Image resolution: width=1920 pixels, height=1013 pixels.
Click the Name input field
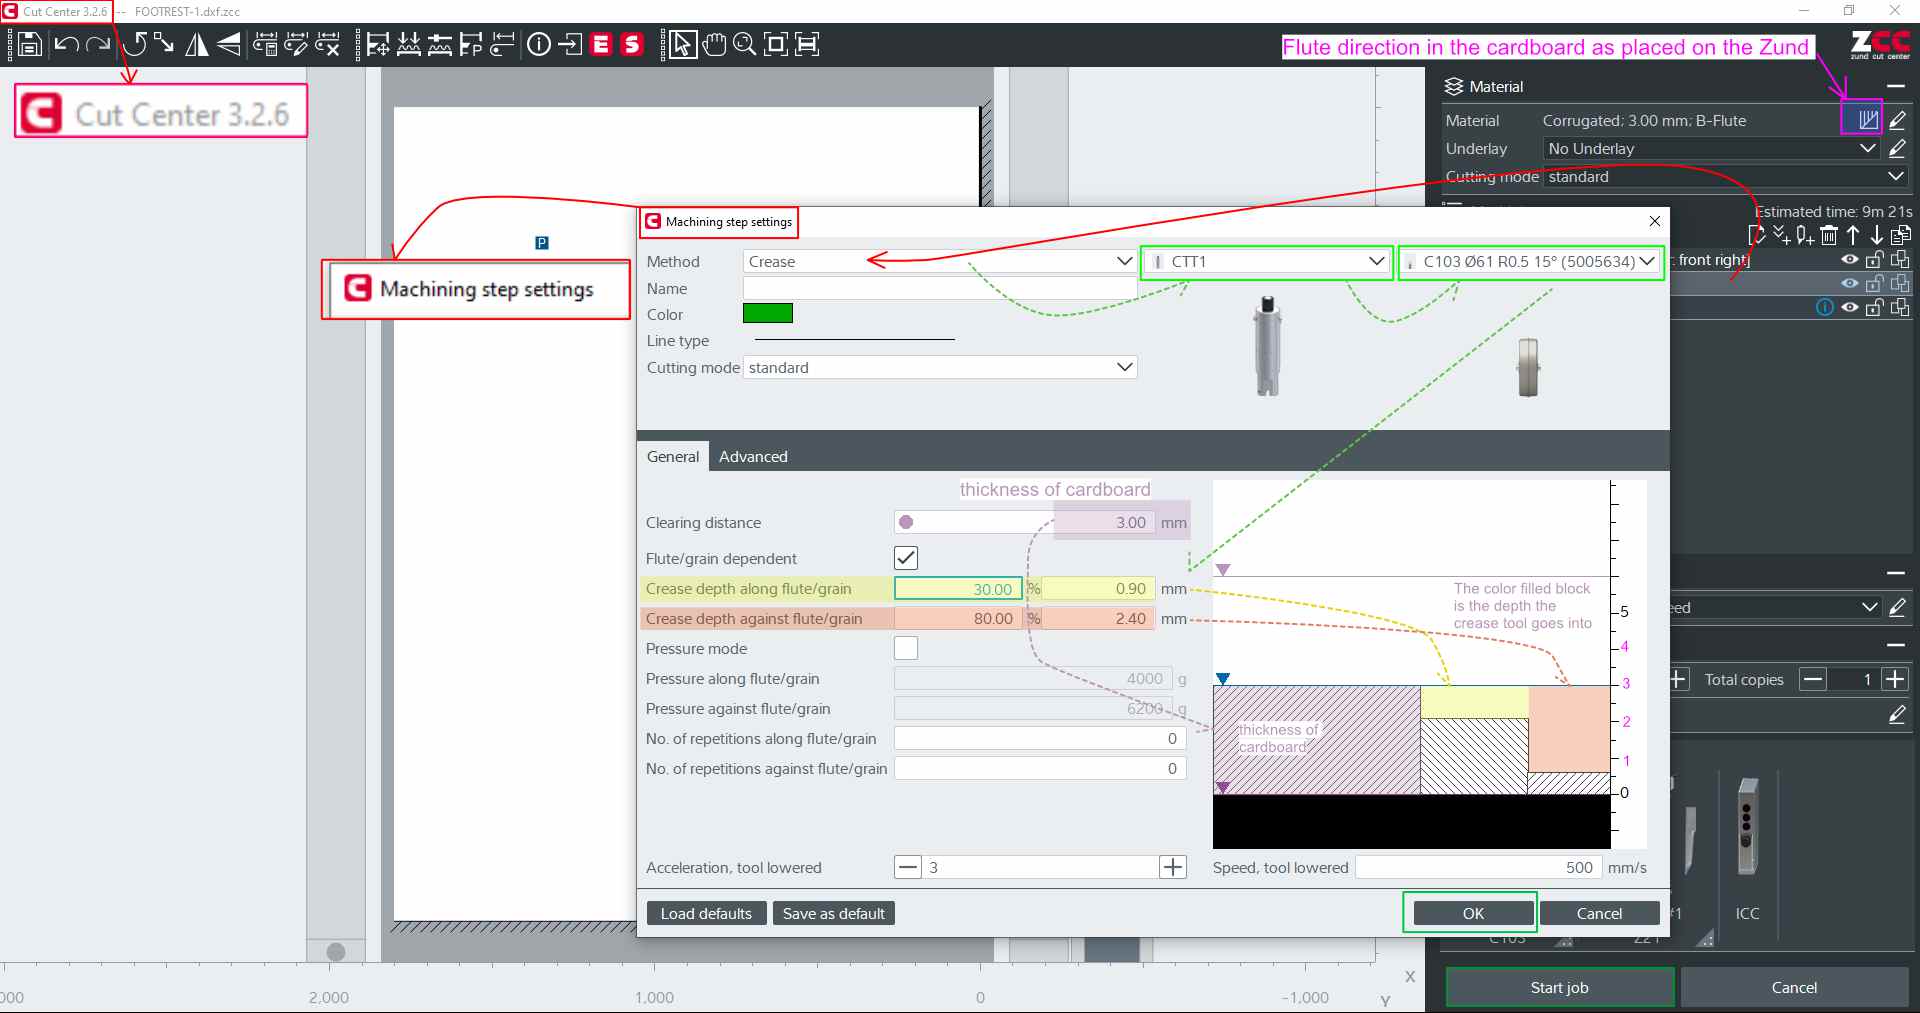pyautogui.click(x=940, y=288)
